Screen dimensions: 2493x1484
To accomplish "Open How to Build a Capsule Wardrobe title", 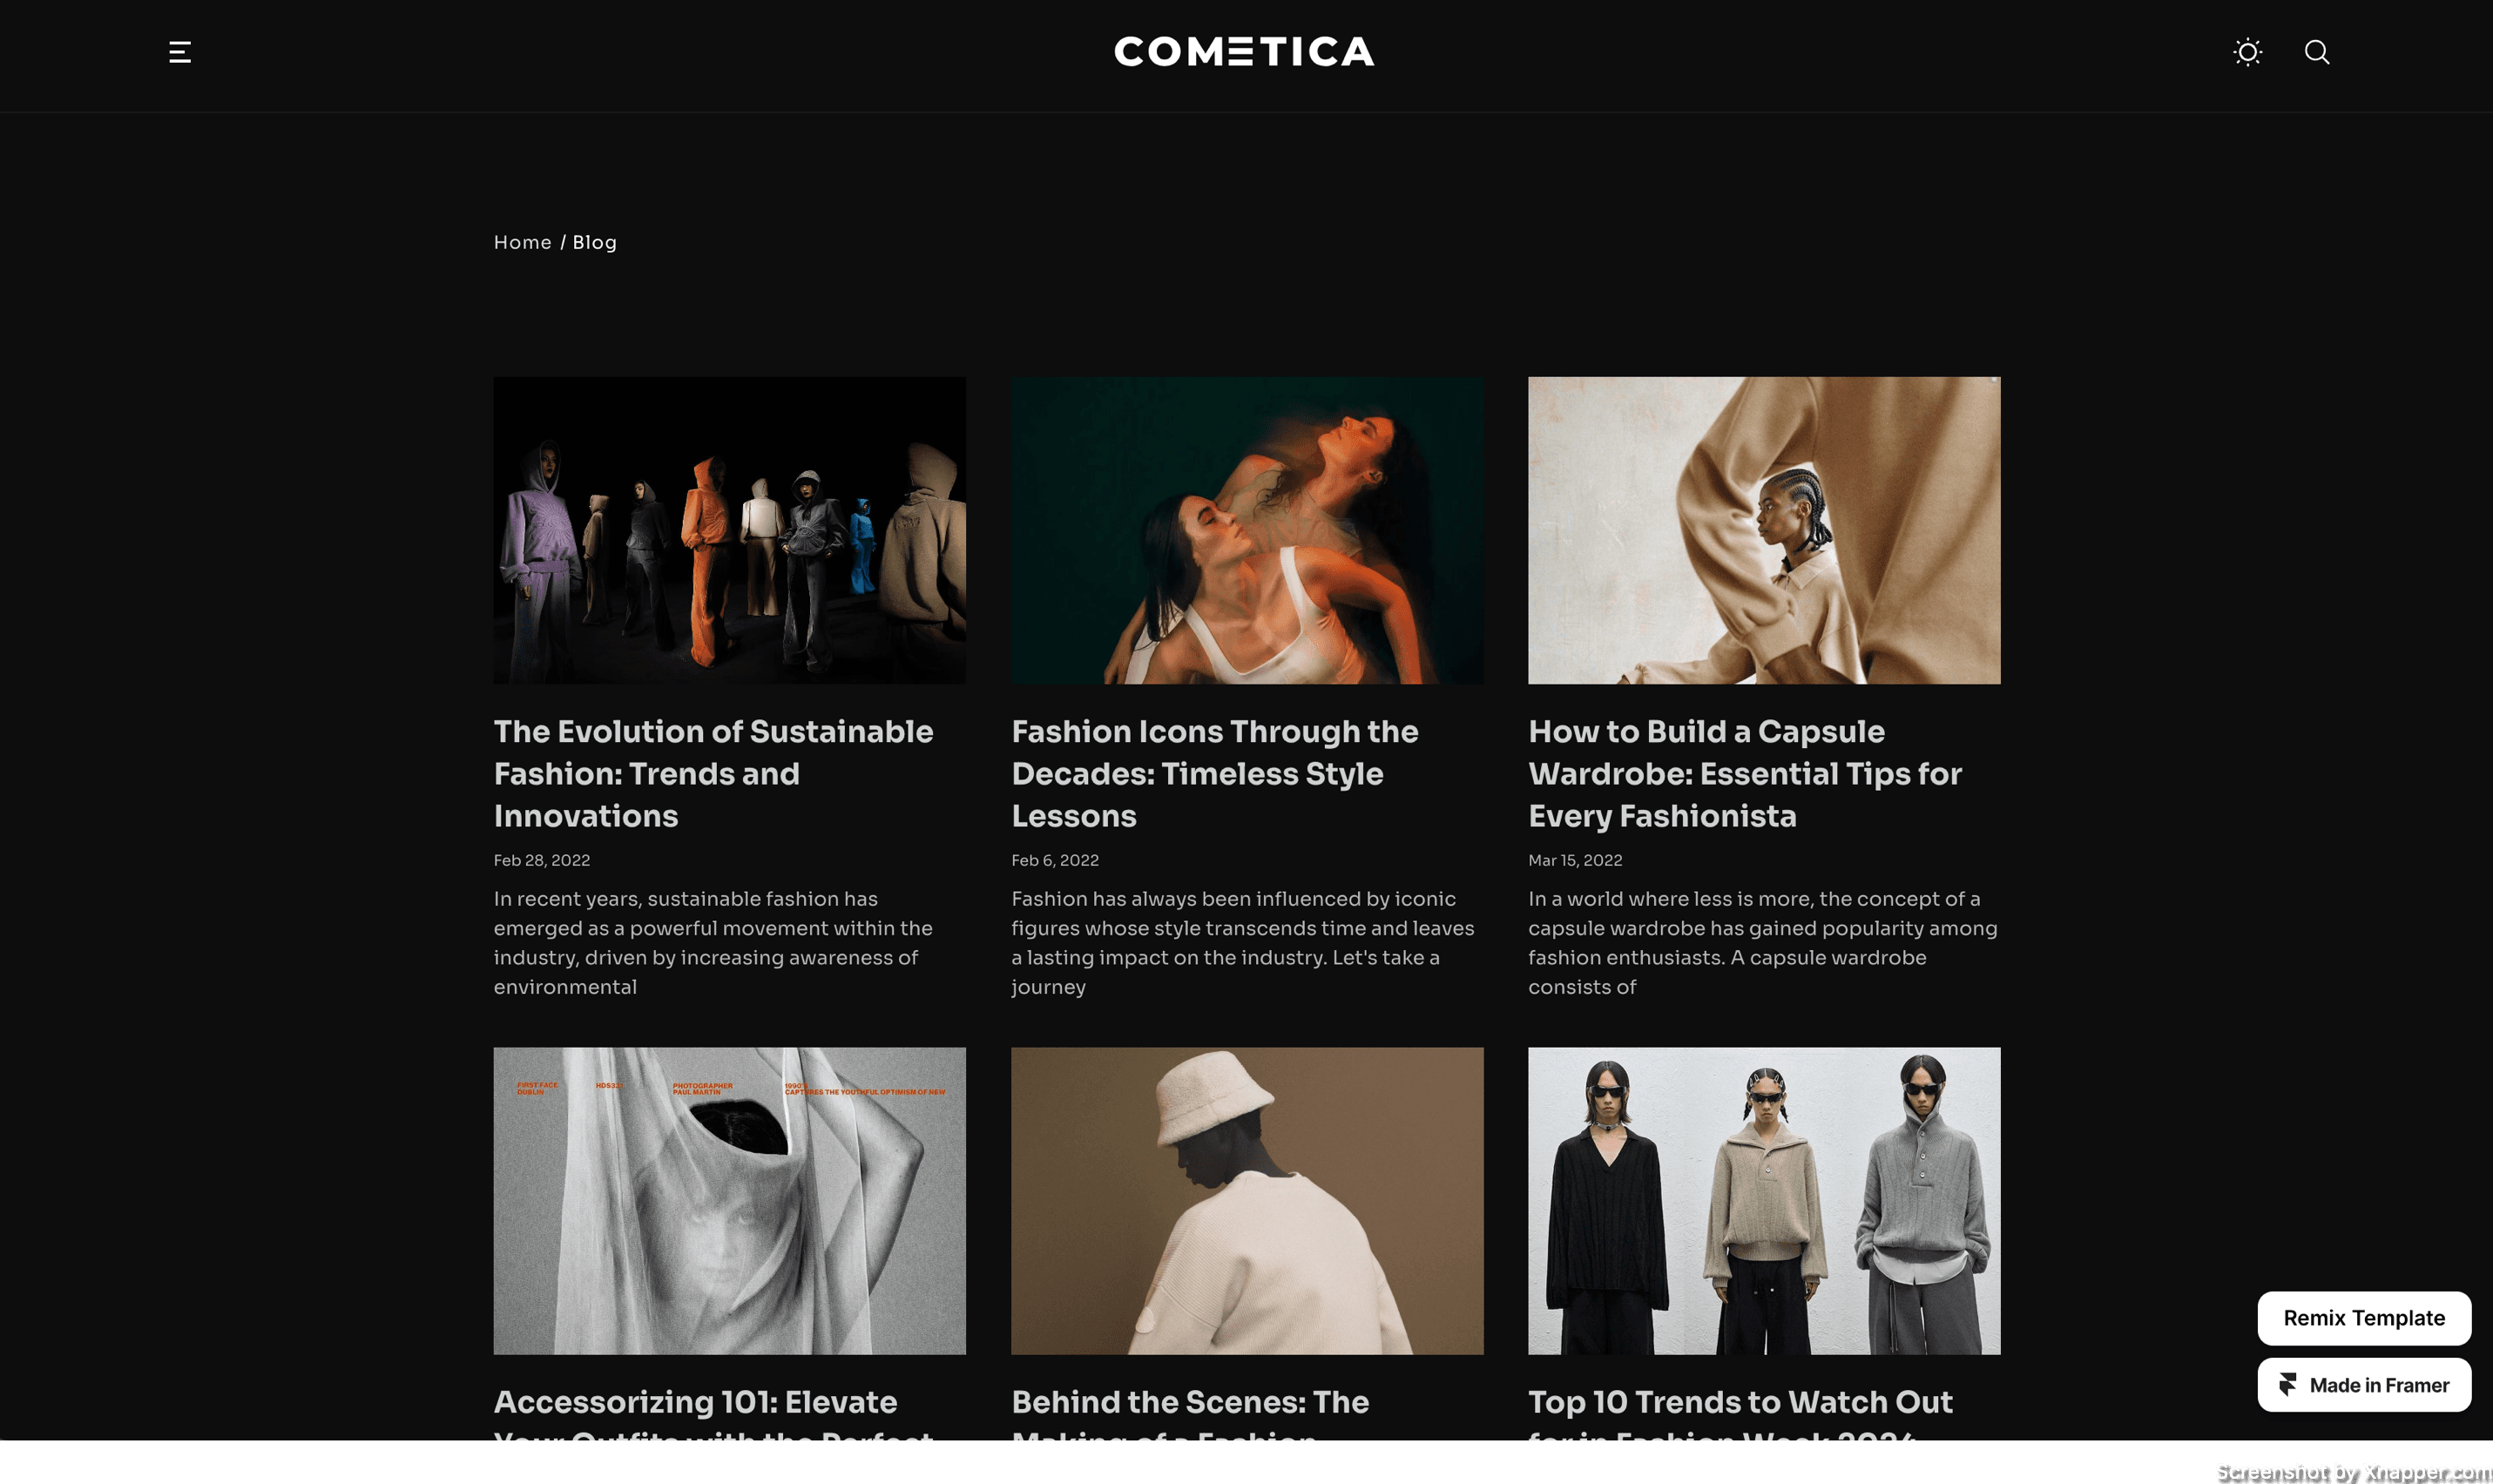I will 1745,773.
